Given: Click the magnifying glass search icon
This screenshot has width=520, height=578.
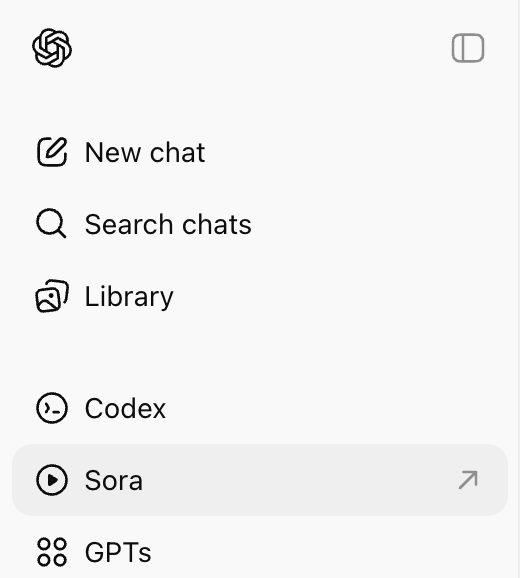Looking at the screenshot, I should [x=51, y=223].
